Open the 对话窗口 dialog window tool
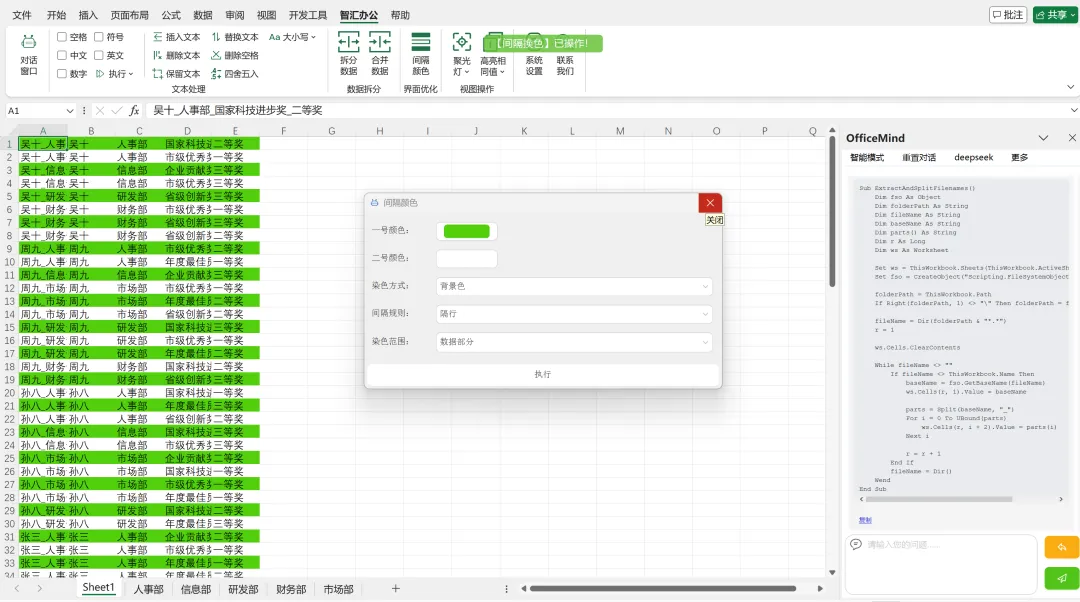Screen dimensions: 1080x602 click(29, 54)
